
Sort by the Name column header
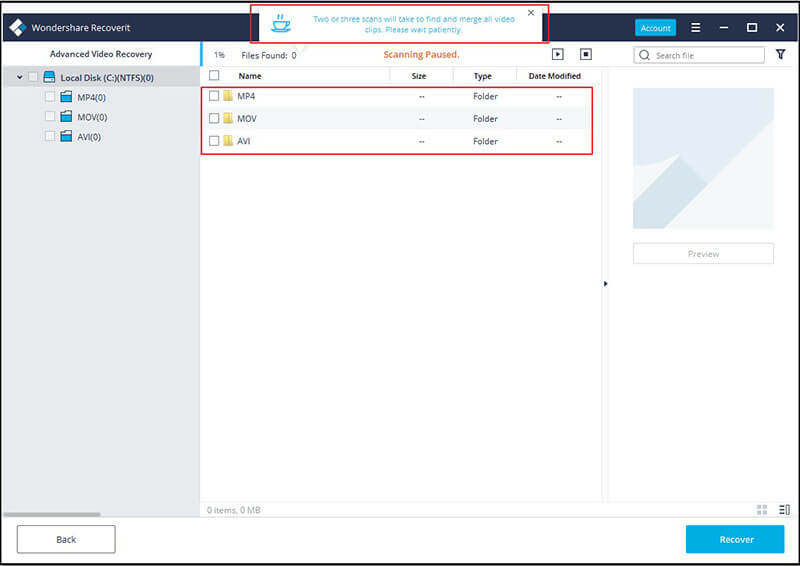click(250, 76)
